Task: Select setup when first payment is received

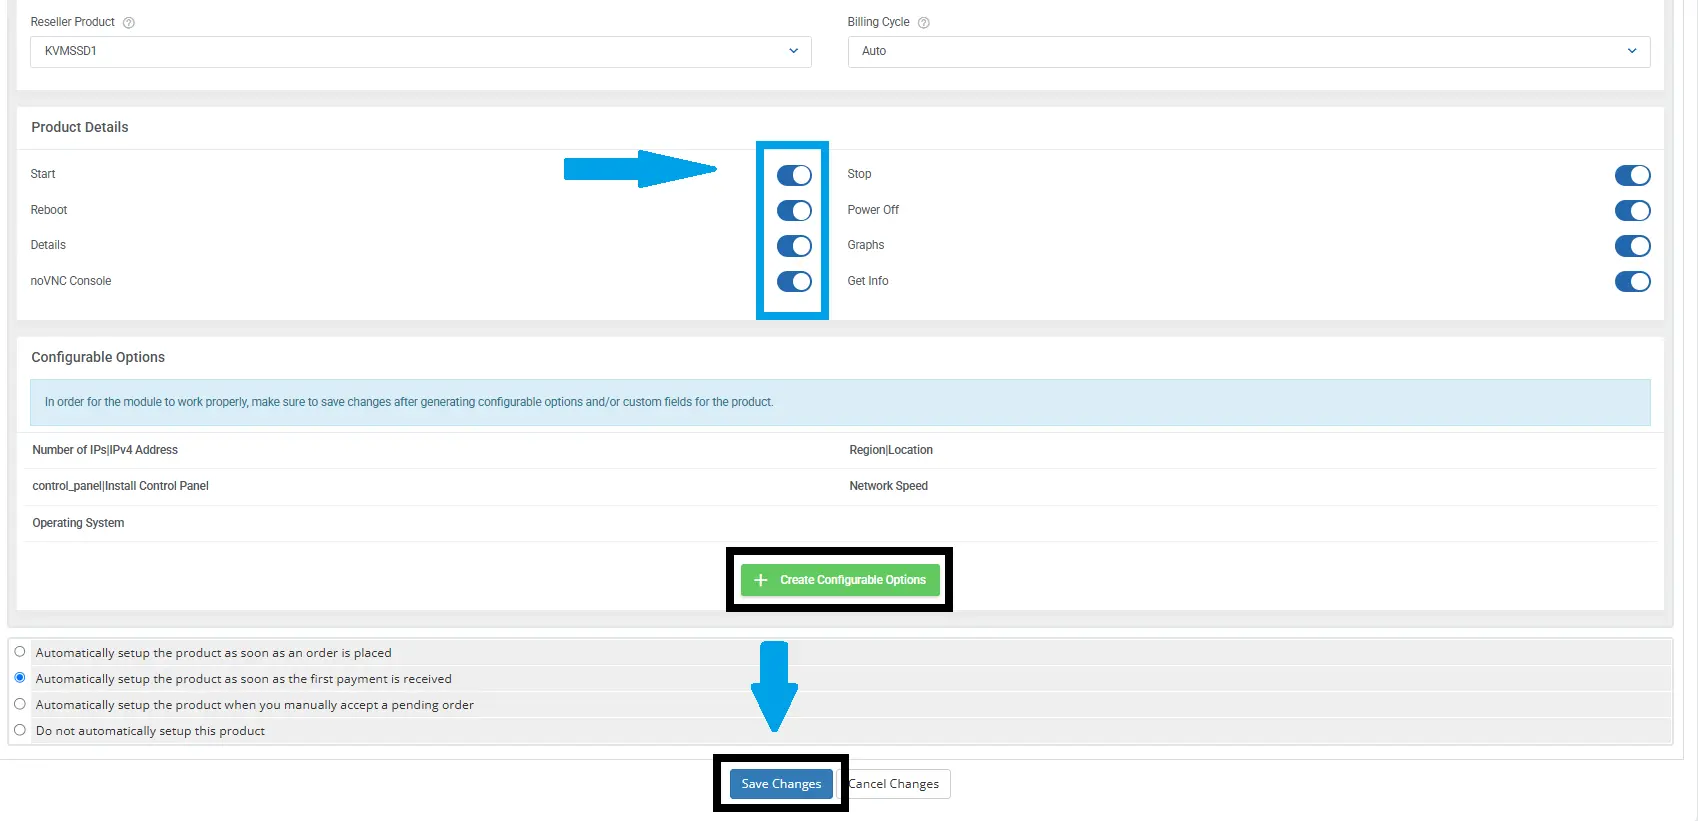Action: (x=20, y=678)
